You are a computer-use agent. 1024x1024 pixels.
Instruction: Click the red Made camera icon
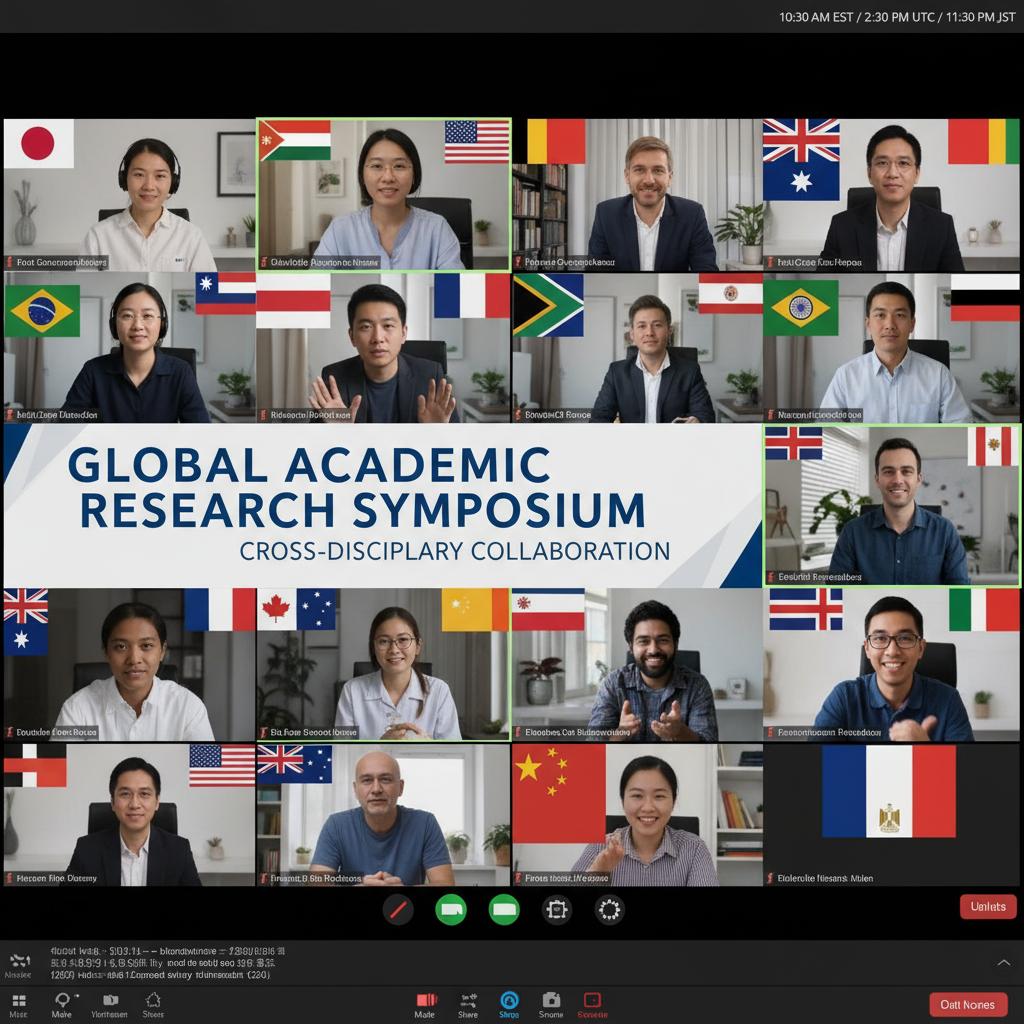coord(427,1000)
